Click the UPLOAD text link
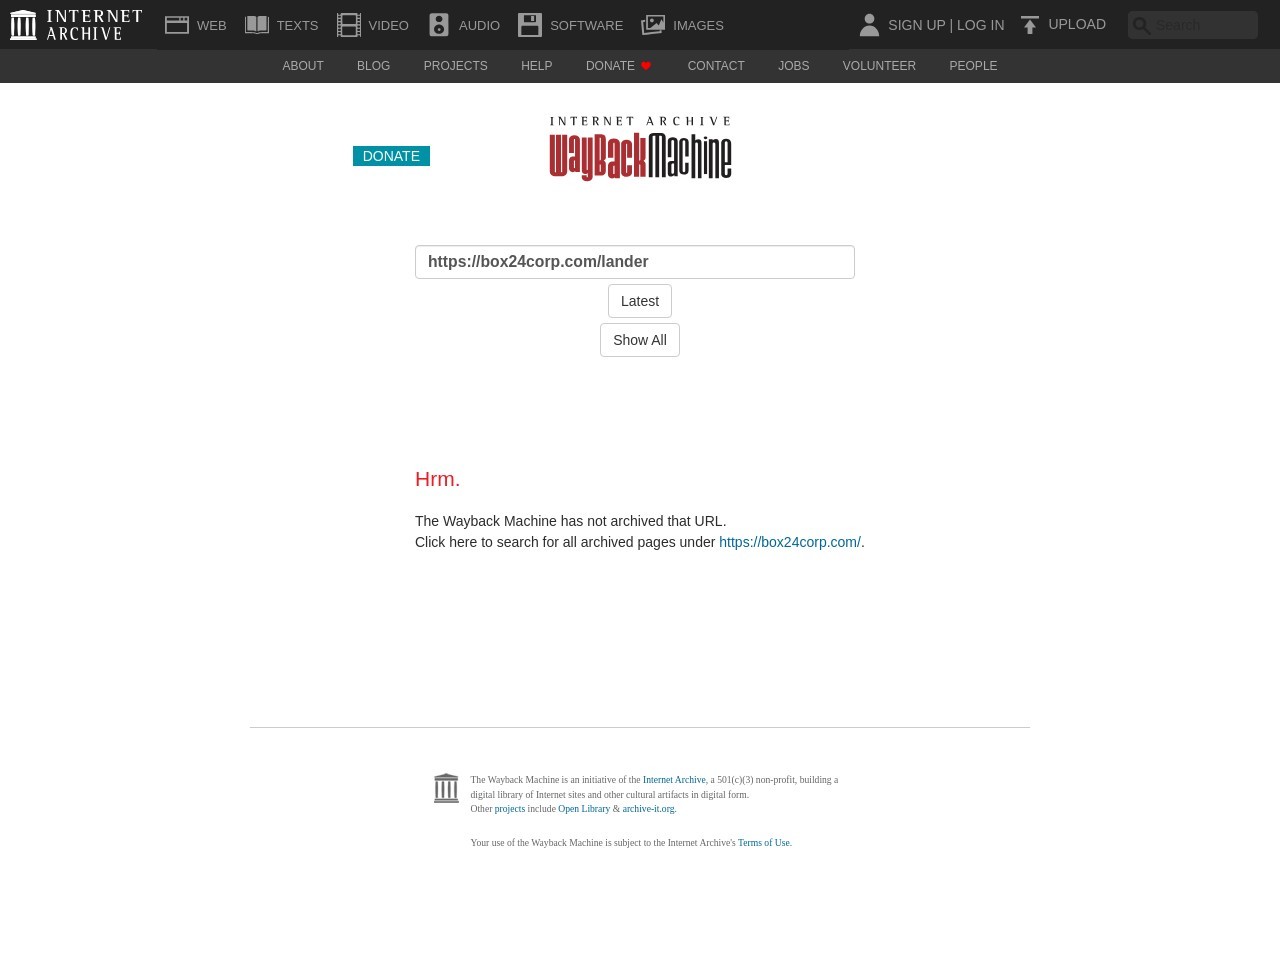Viewport: 1280px width, 960px height. click(x=1077, y=24)
